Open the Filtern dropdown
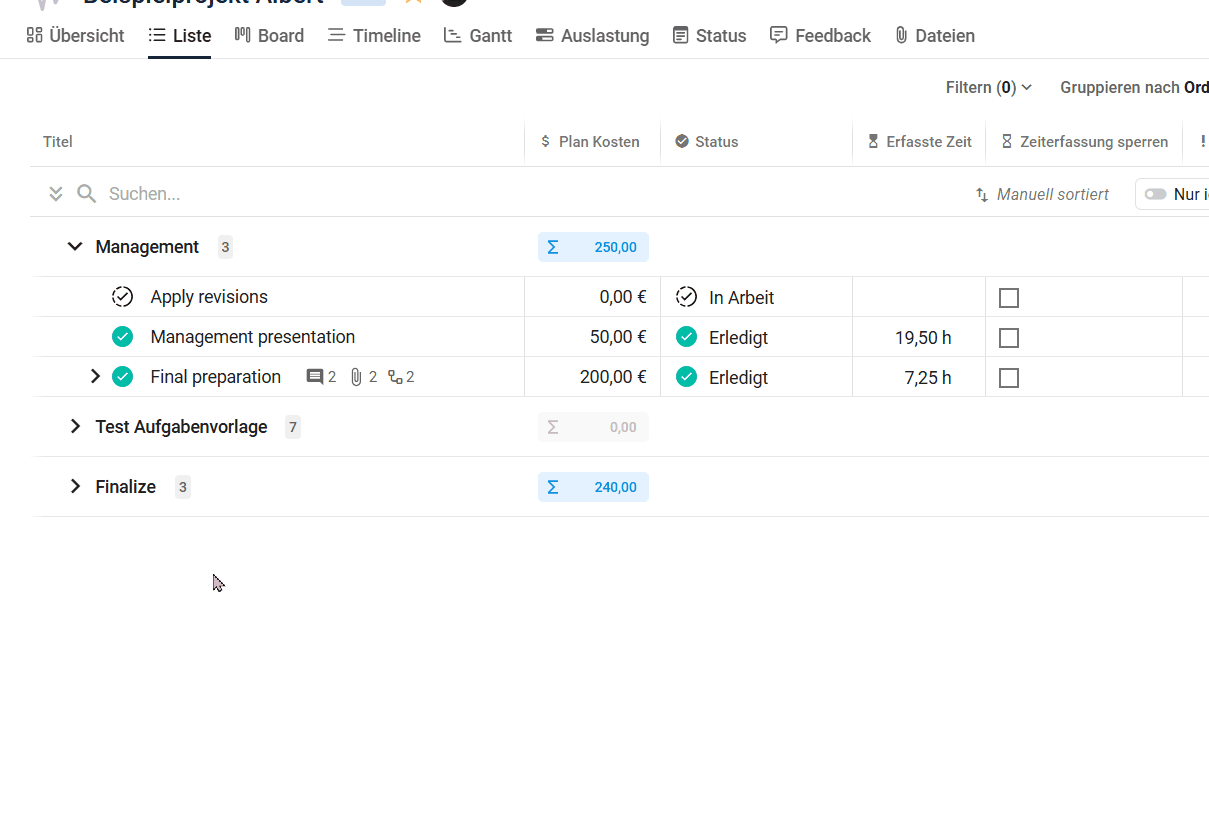Image resolution: width=1209 pixels, height=836 pixels. 988,88
